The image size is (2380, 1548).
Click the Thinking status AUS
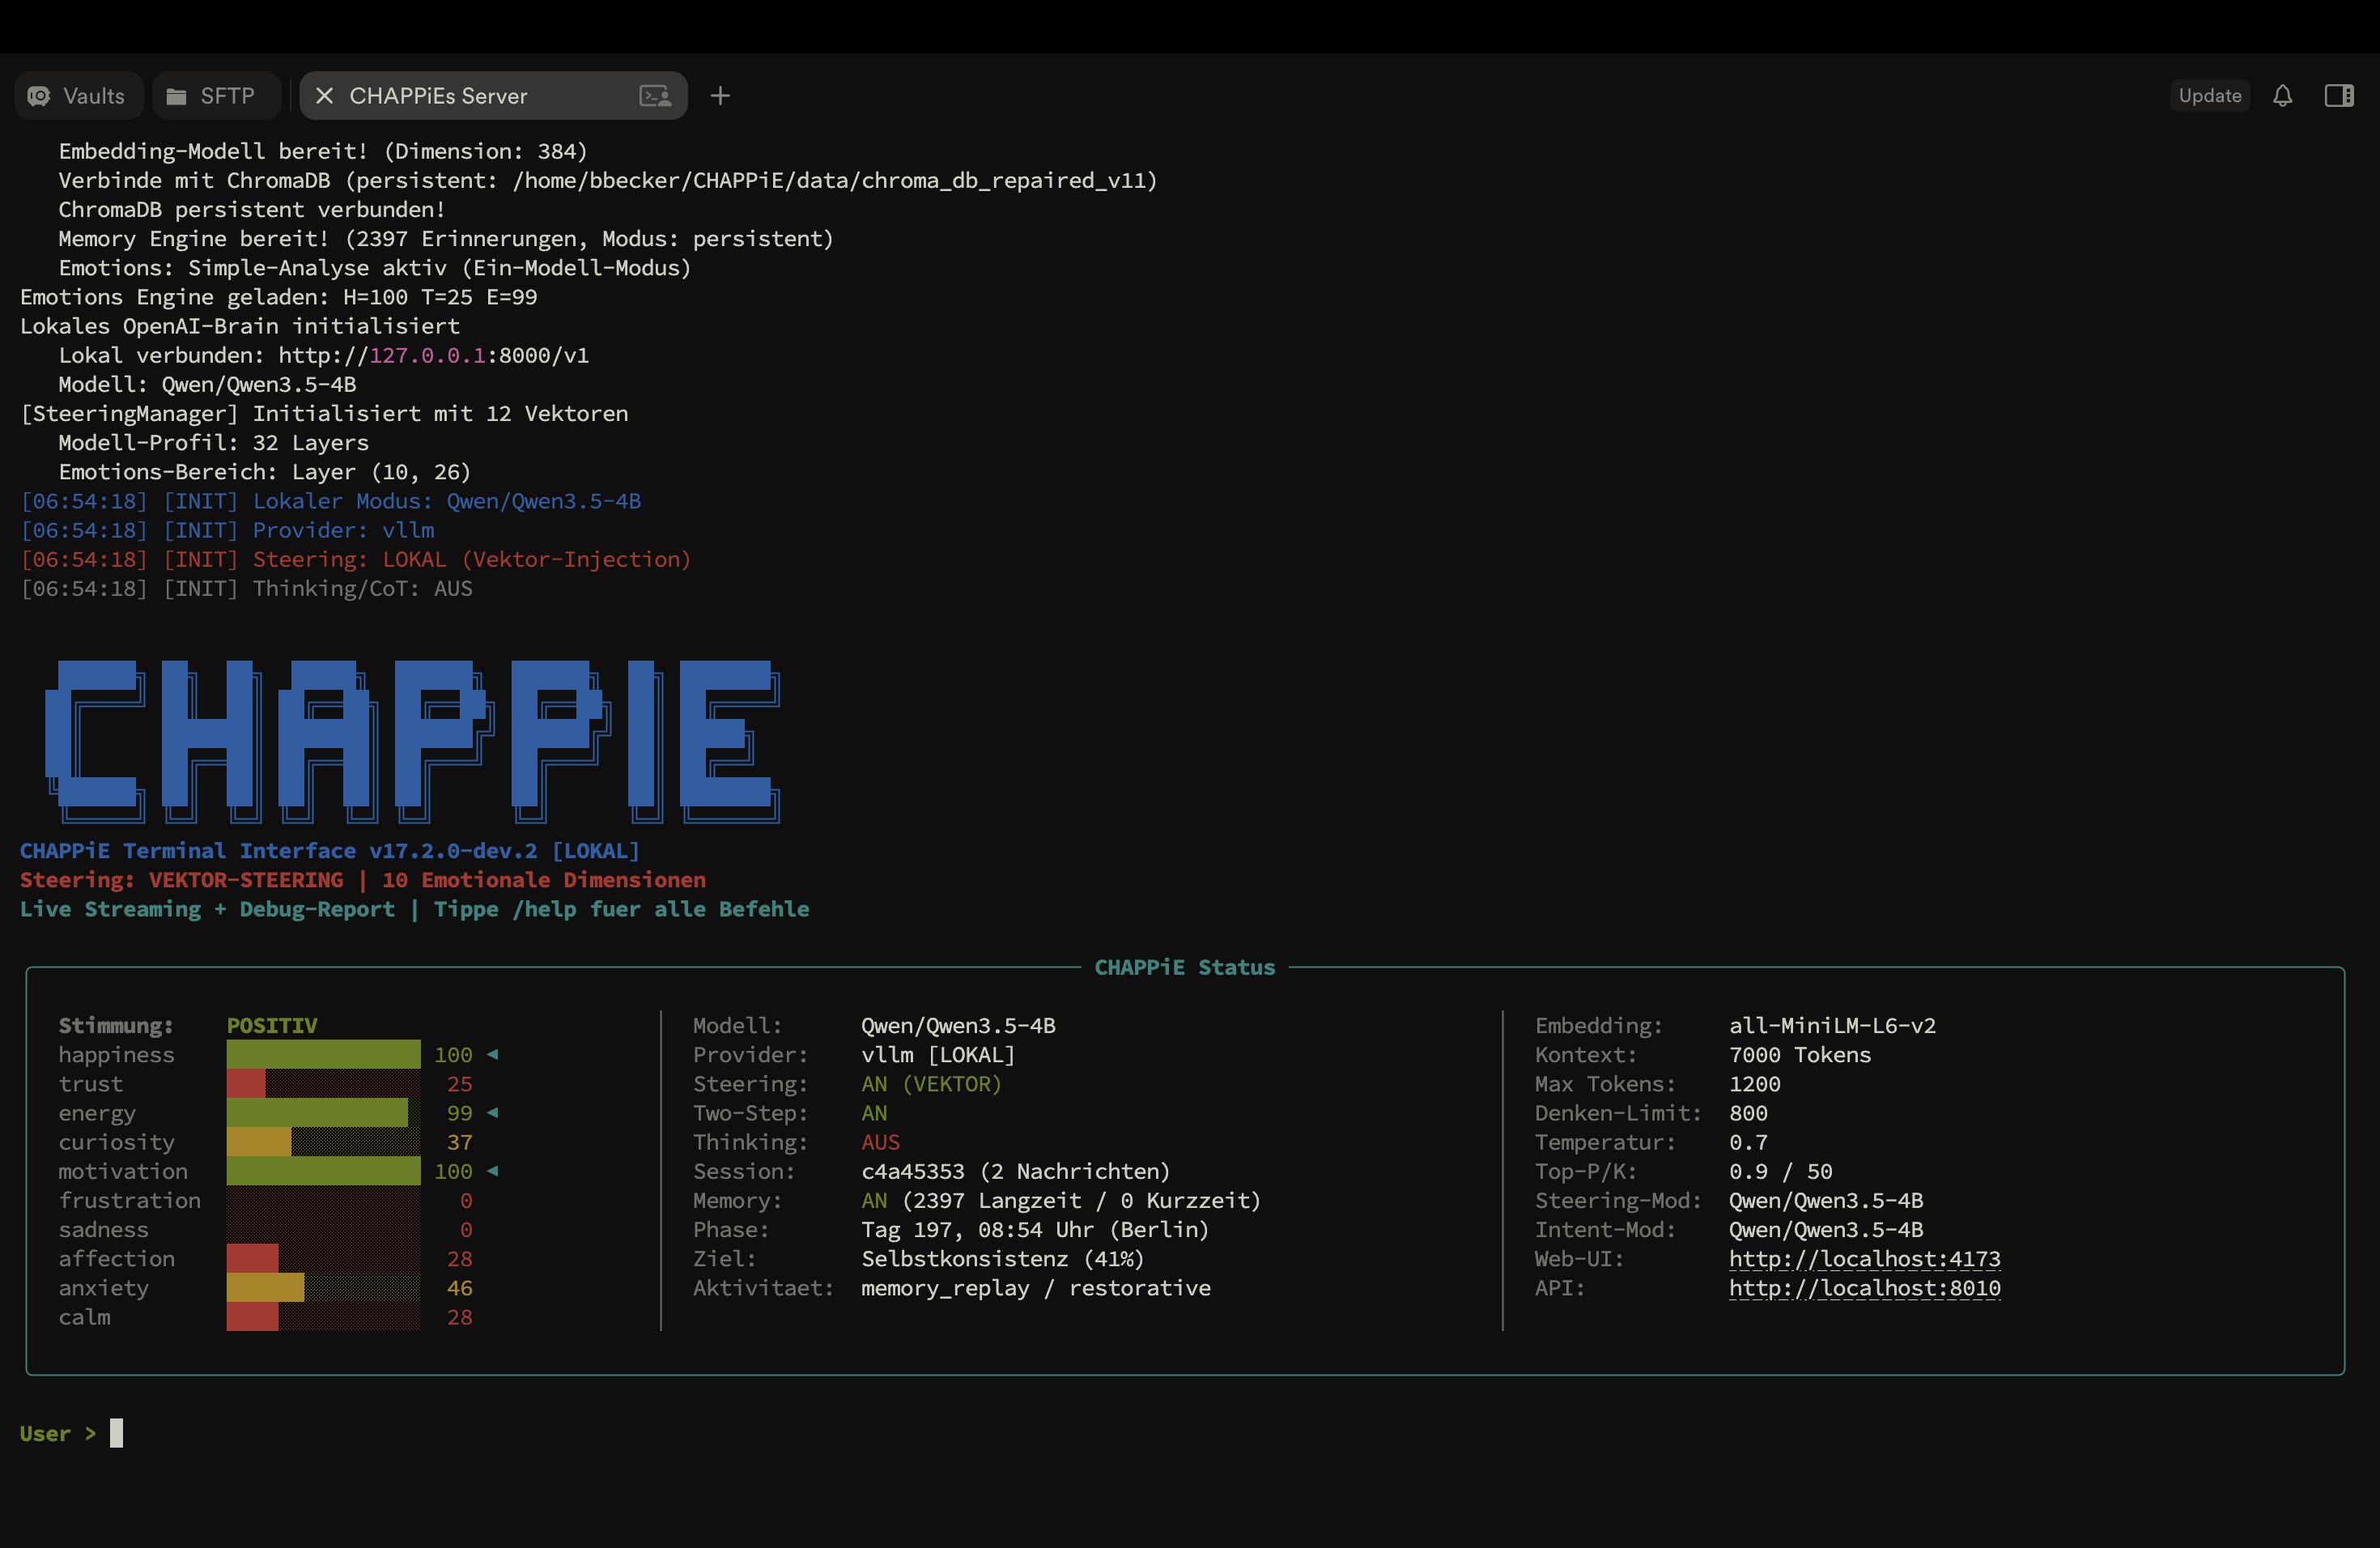881,1142
